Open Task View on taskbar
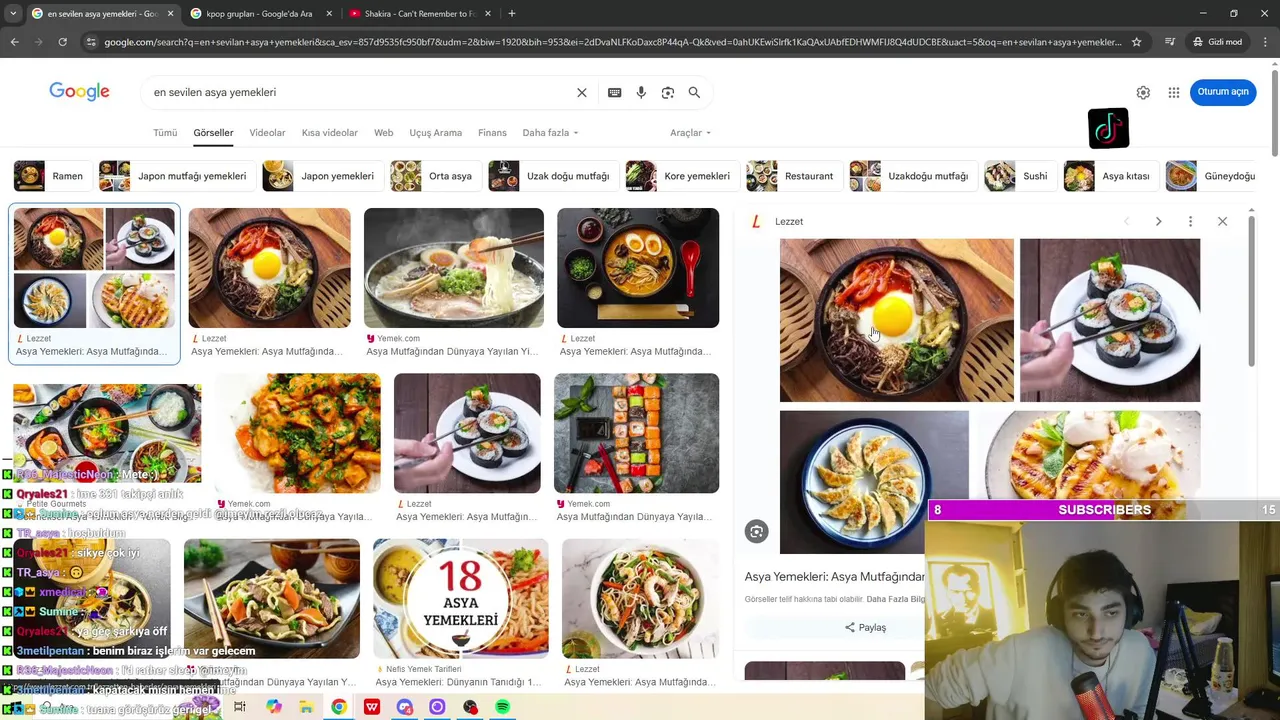Viewport: 1280px width, 720px height. 240,707
